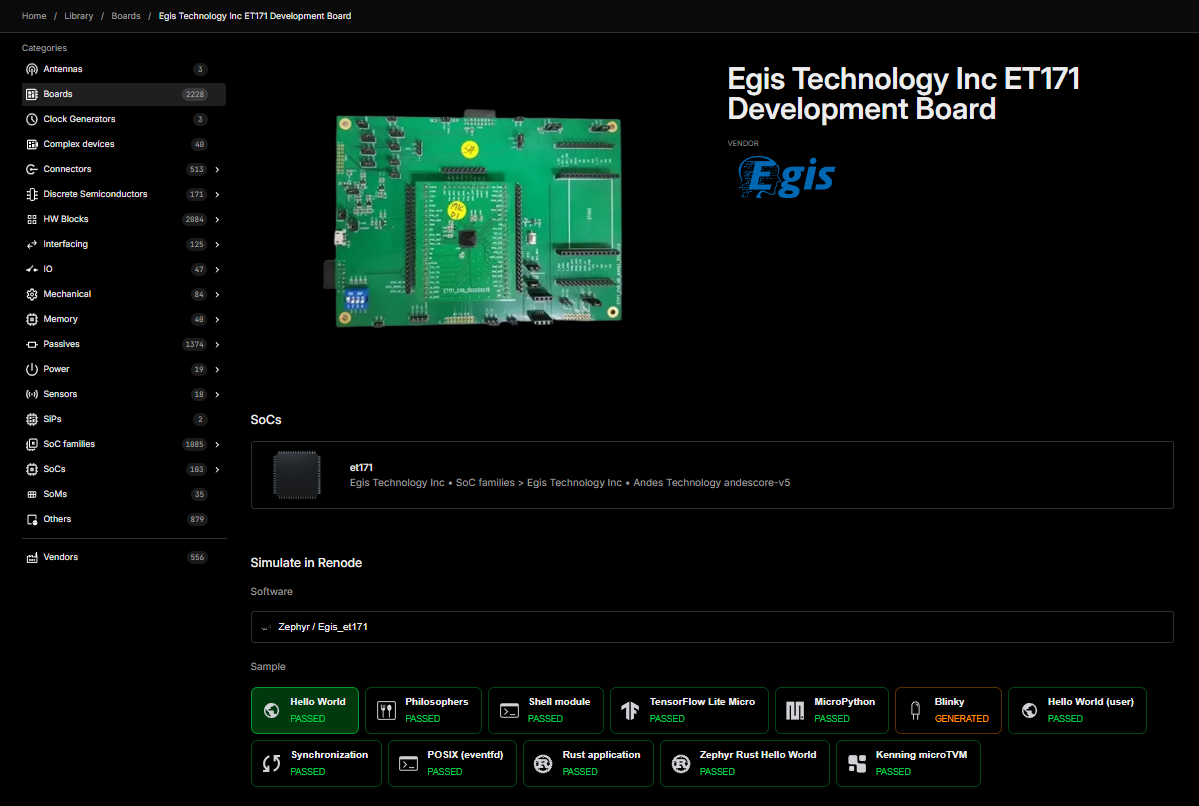Click the Sensors signal icon
The width and height of the screenshot is (1199, 806).
point(31,394)
